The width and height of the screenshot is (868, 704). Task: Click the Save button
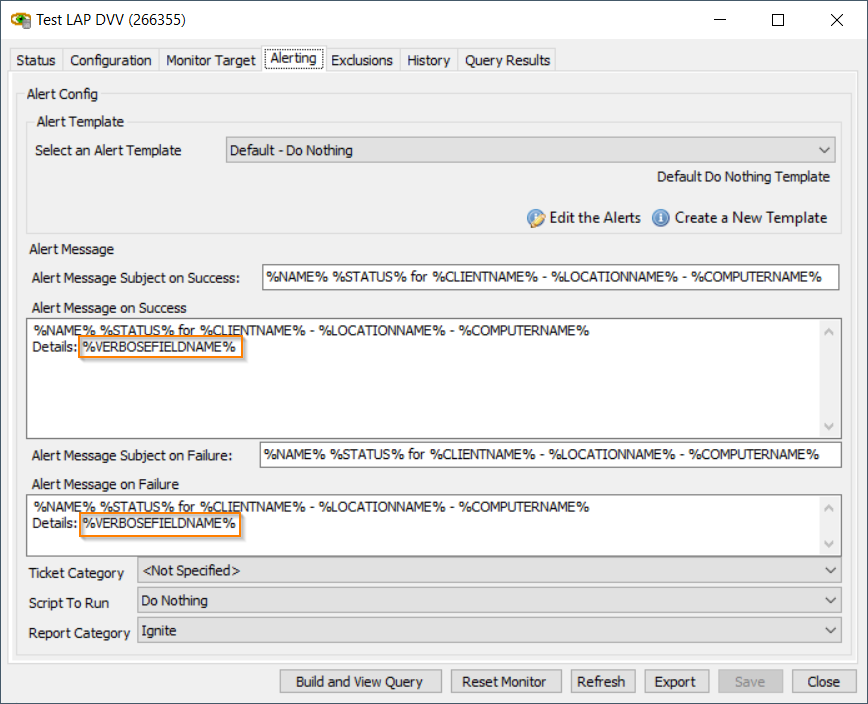pos(750,681)
